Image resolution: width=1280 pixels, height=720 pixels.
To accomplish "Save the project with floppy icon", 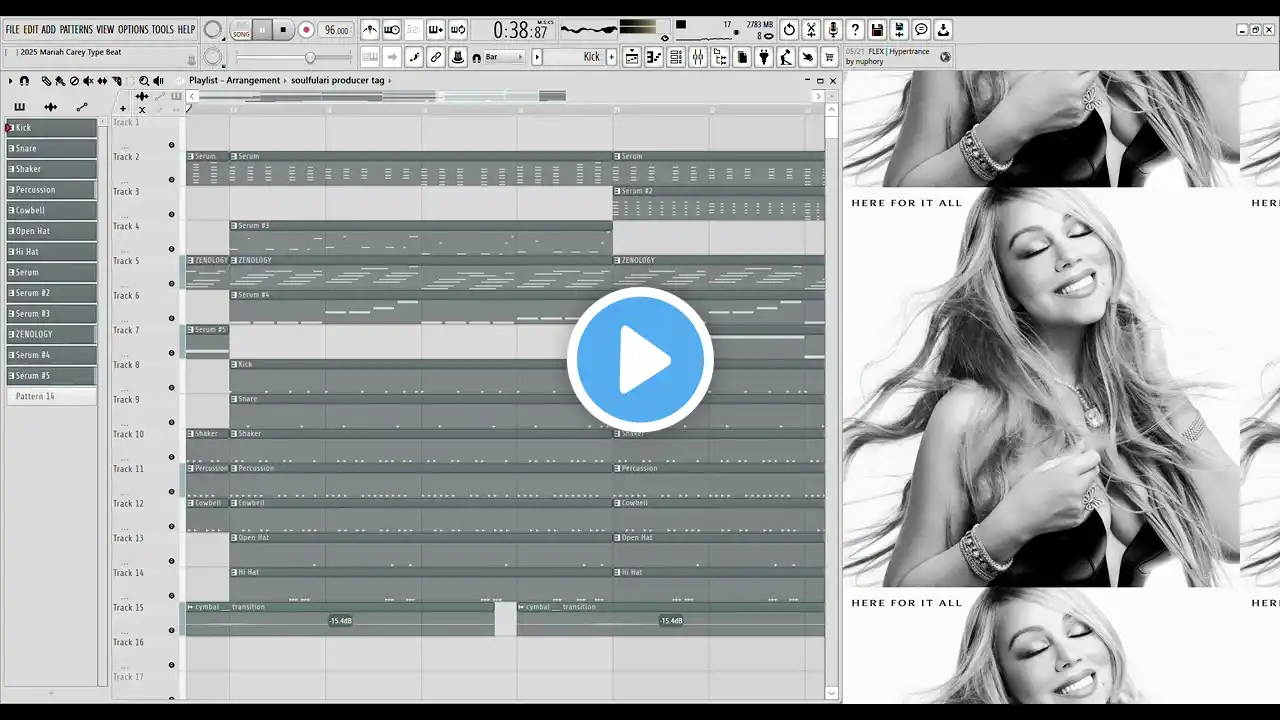I will (877, 30).
